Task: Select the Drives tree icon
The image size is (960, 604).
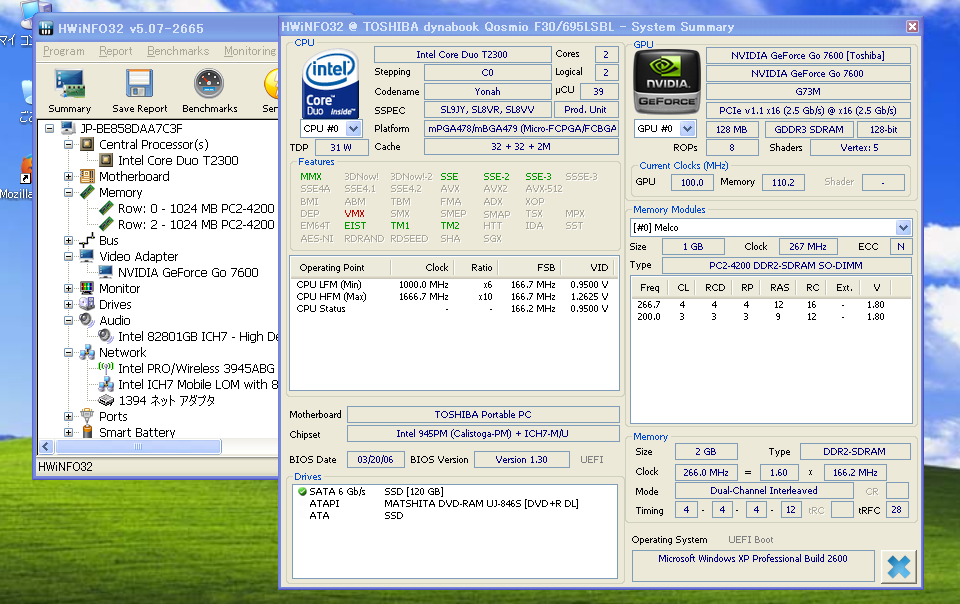Action: click(x=87, y=304)
